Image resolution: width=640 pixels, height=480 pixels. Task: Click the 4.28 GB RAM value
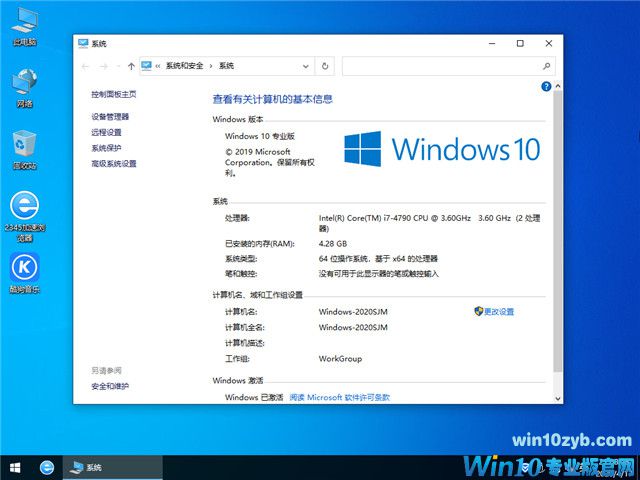[333, 244]
